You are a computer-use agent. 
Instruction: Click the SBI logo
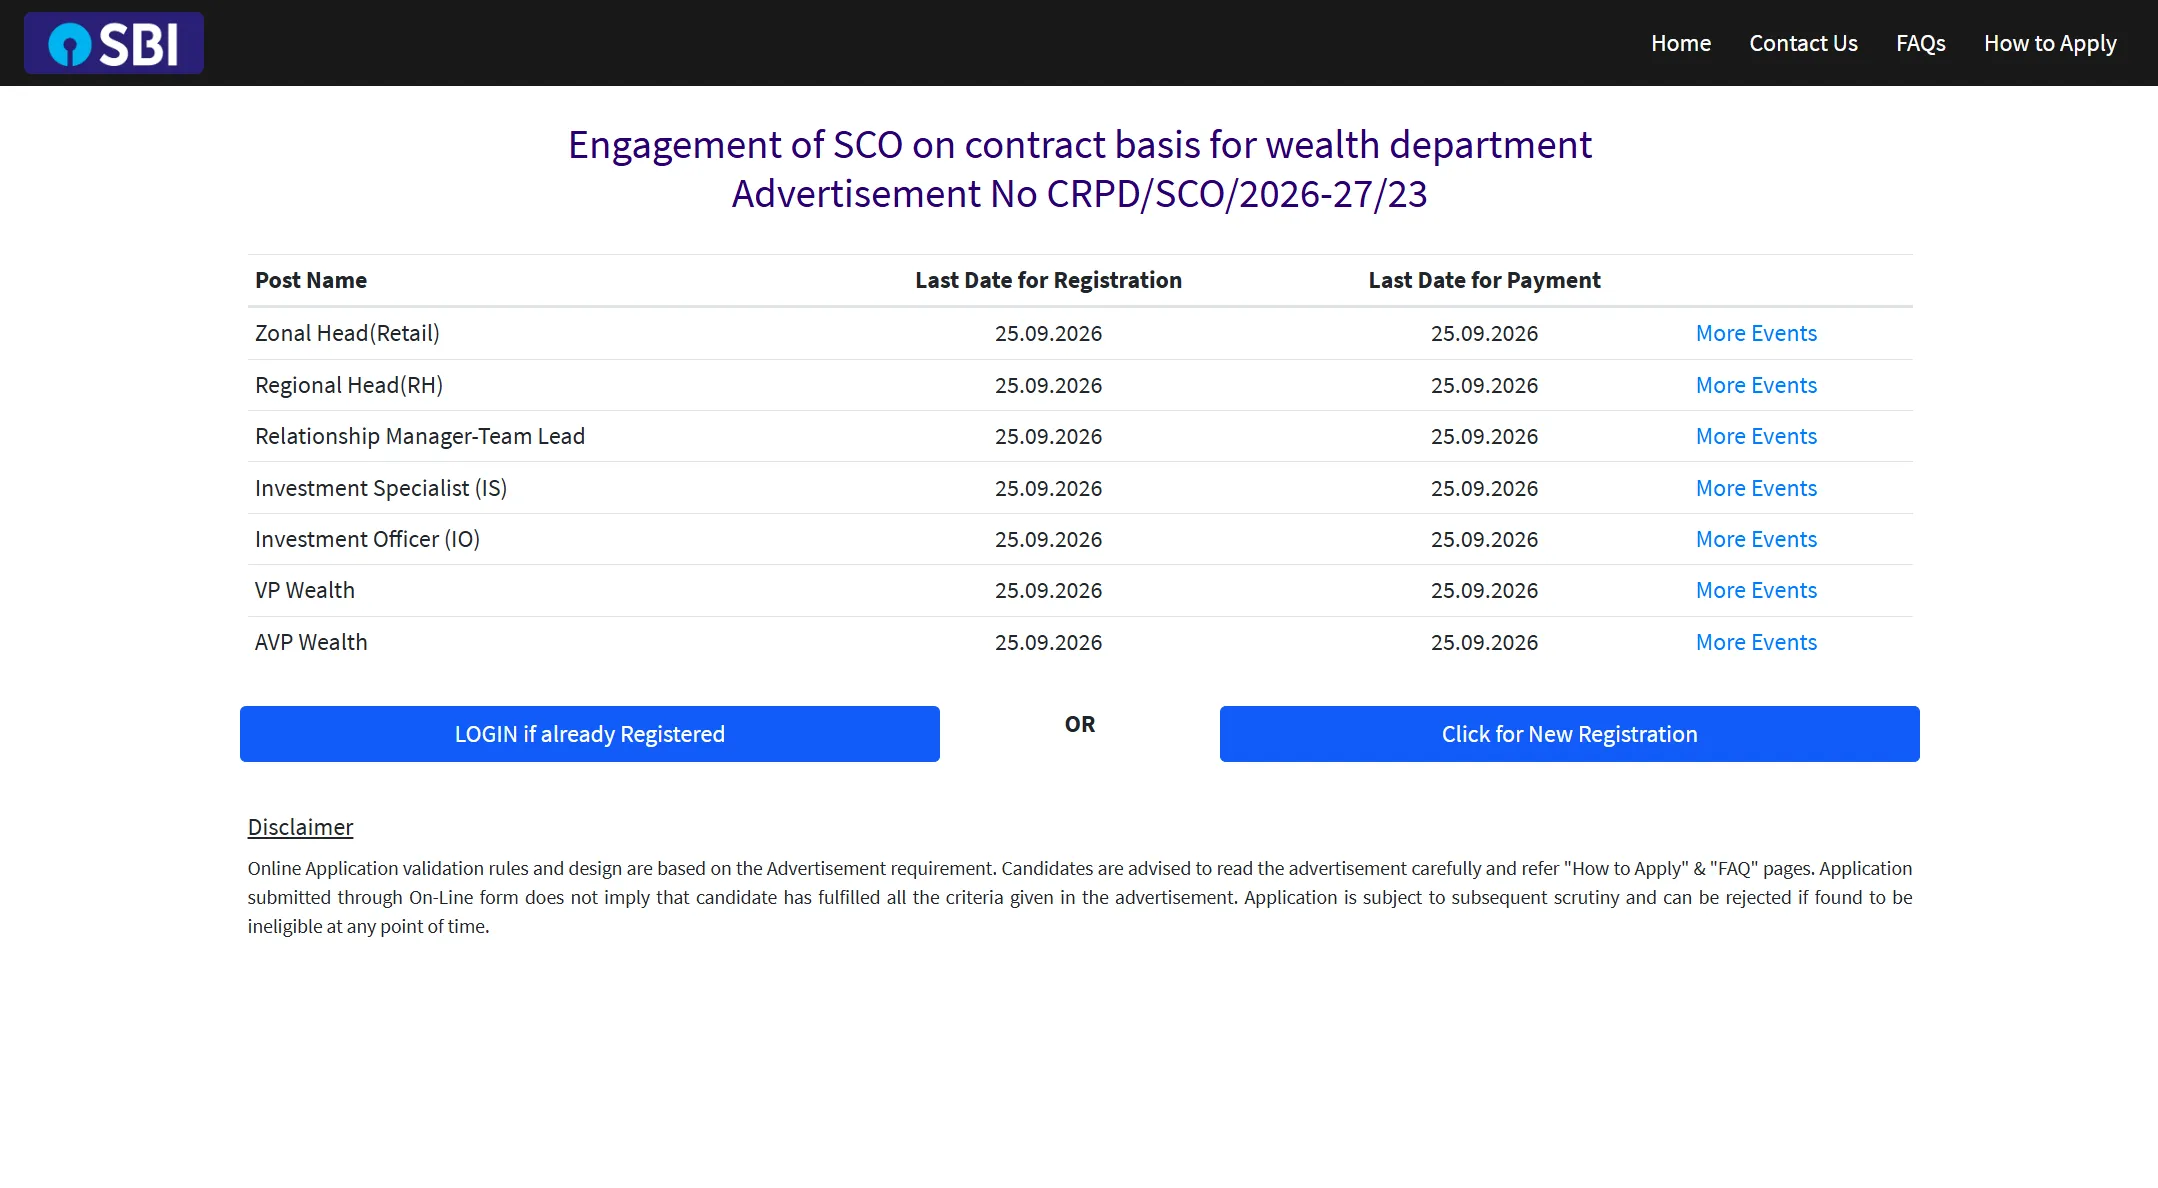114,43
